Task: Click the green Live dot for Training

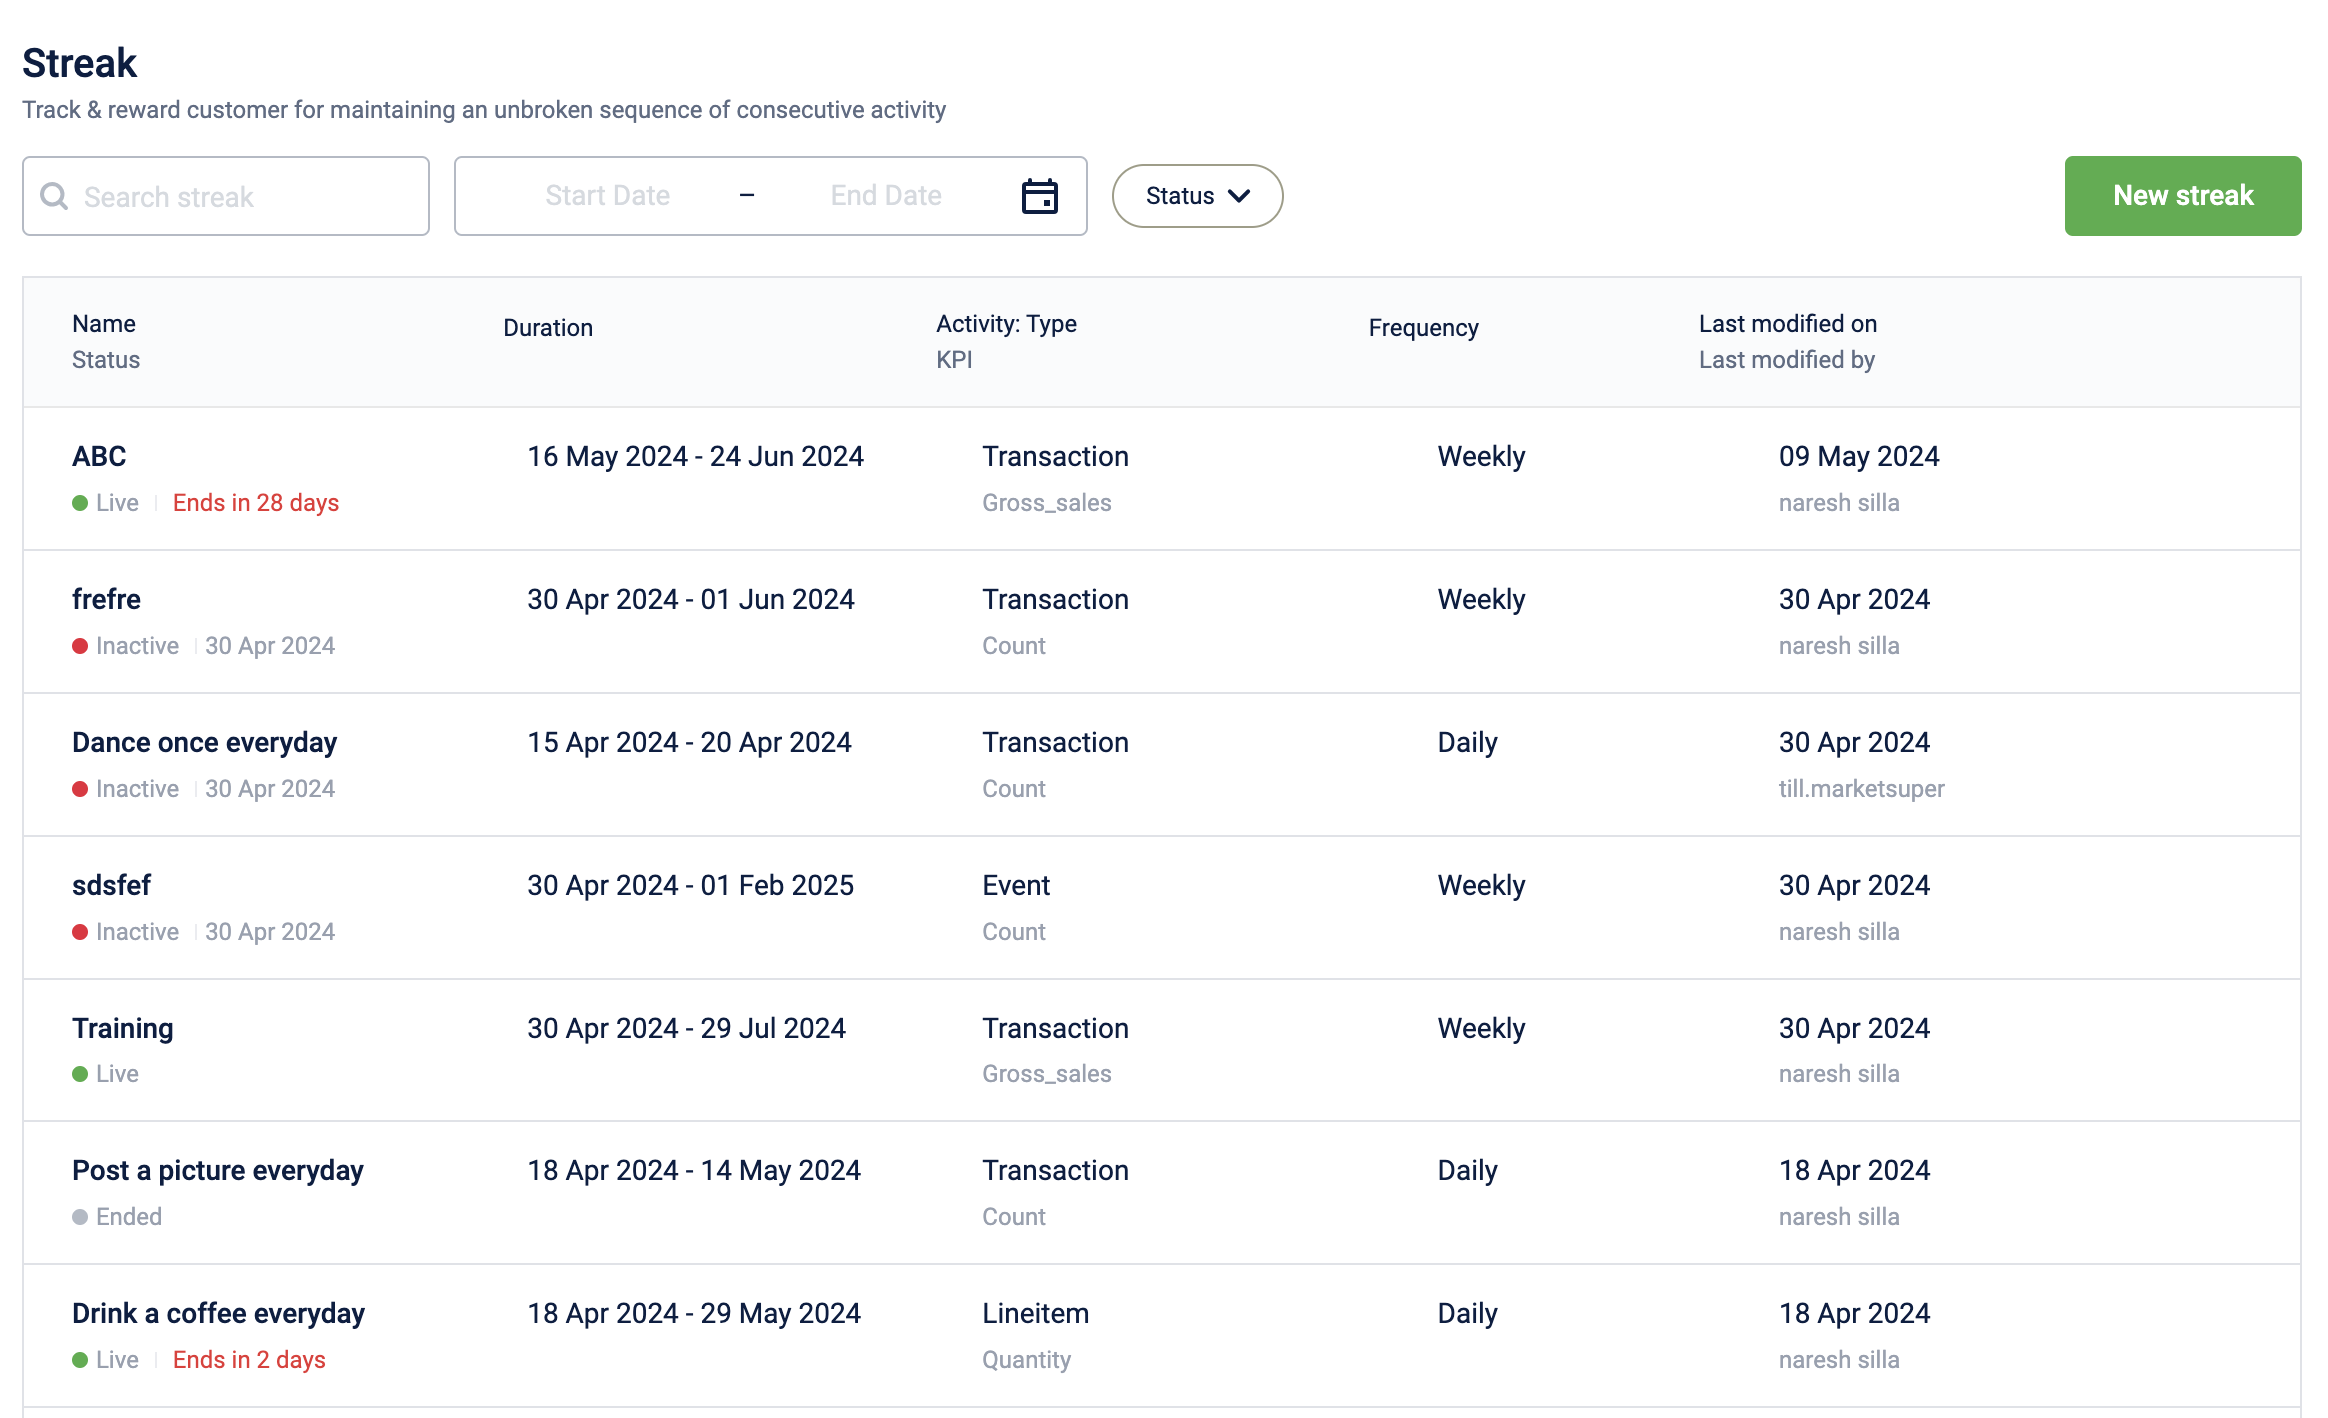Action: pyautogui.click(x=80, y=1074)
